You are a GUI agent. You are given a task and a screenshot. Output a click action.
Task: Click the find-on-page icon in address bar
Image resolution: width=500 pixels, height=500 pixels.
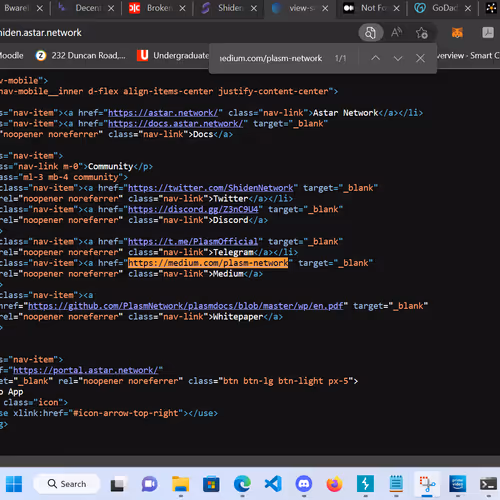(370, 33)
